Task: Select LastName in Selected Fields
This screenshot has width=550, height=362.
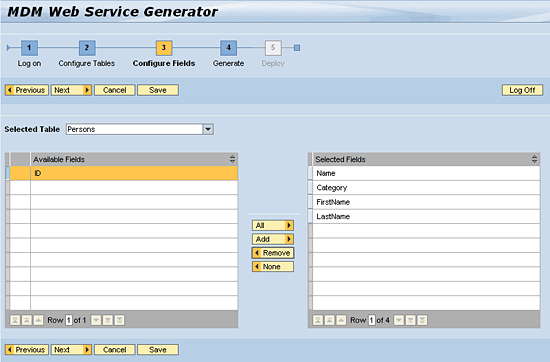Action: point(426,216)
